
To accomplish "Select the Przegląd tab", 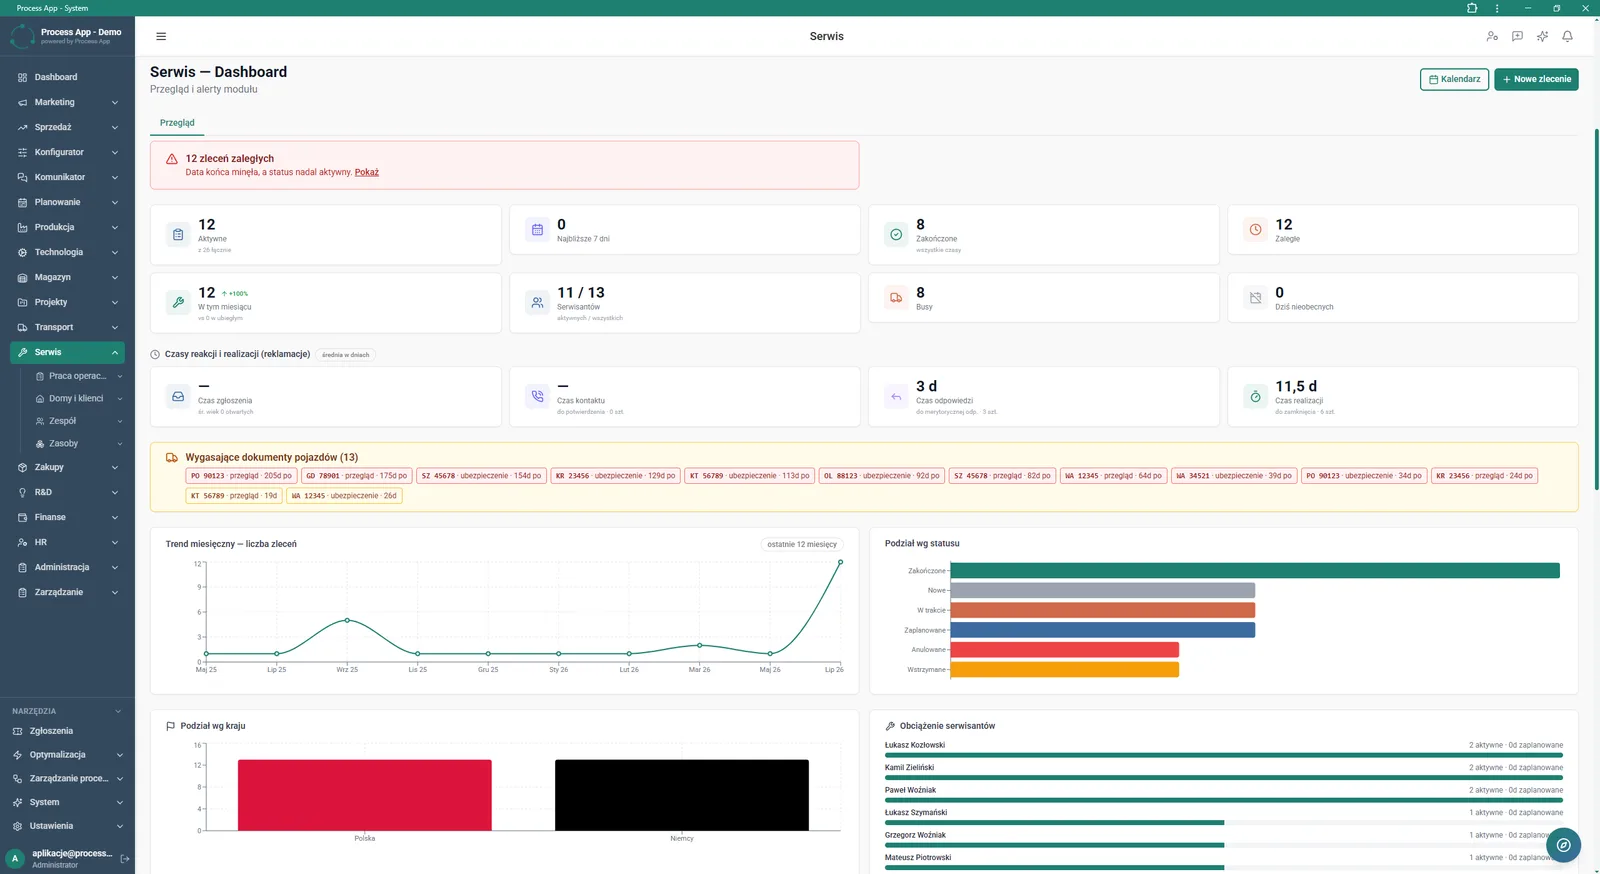I will (177, 123).
